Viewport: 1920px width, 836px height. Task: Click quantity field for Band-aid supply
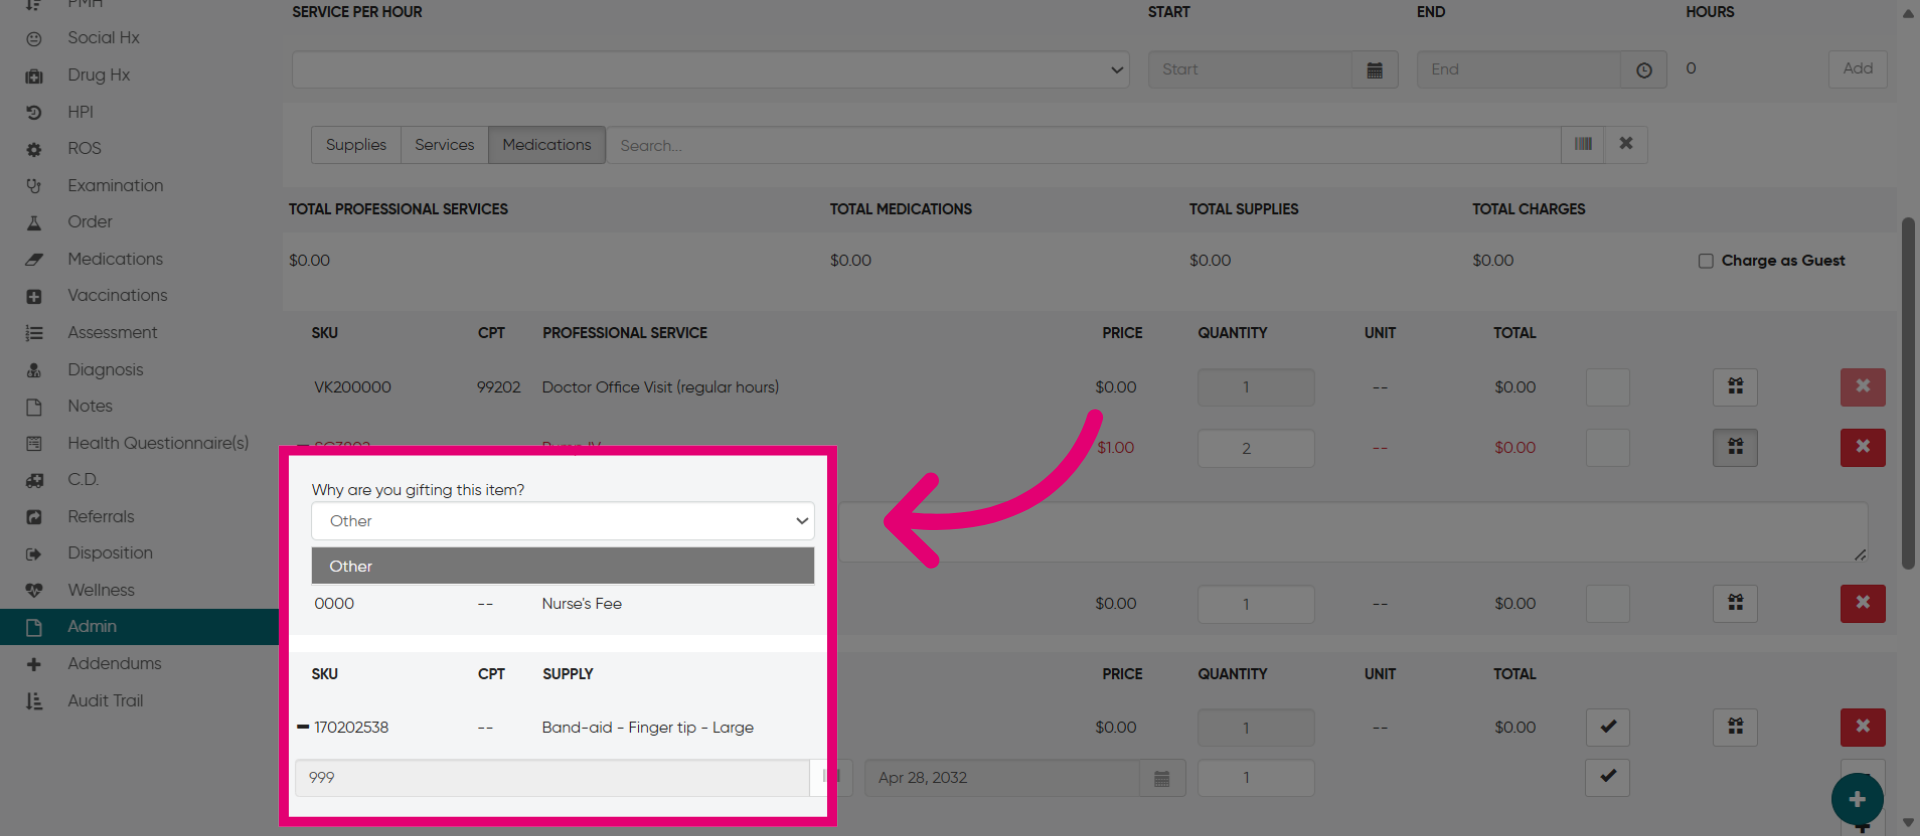(x=1256, y=728)
